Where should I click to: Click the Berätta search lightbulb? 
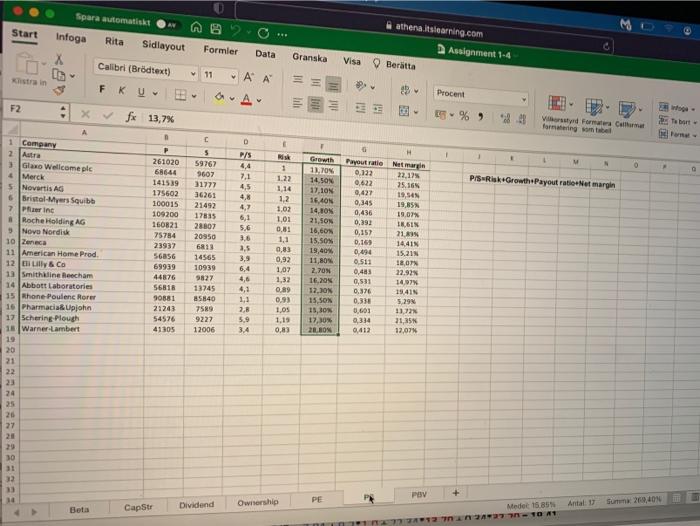coord(376,63)
